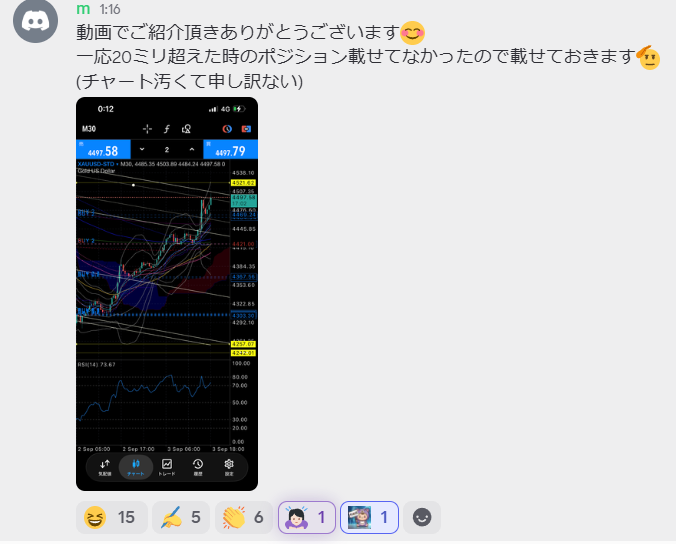Open the quotes tab with arrows icon
The image size is (676, 544).
click(105, 467)
